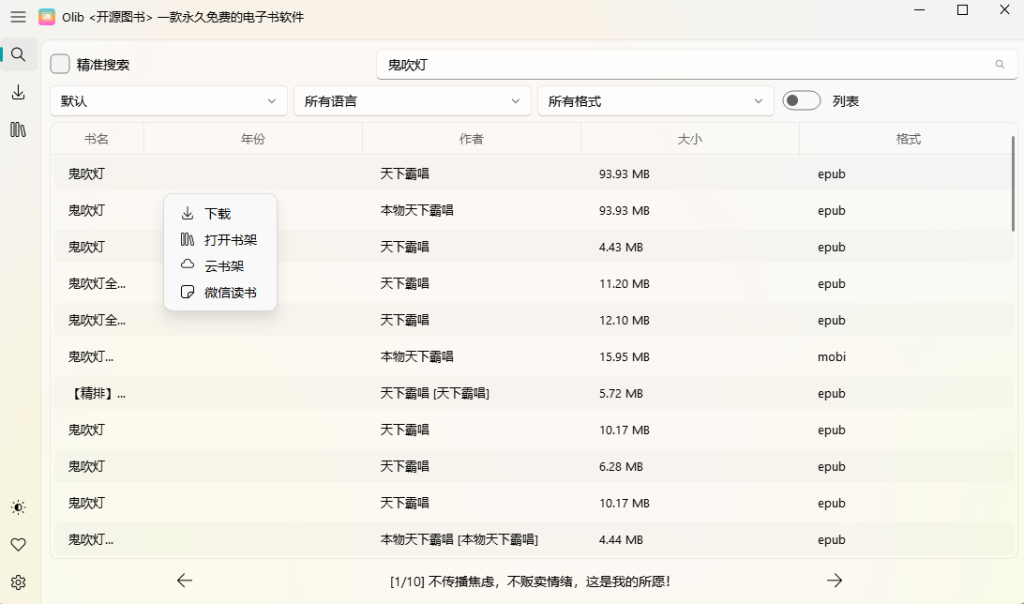1024x604 pixels.
Task: Go to the previous results page arrow
Action: pyautogui.click(x=184, y=581)
